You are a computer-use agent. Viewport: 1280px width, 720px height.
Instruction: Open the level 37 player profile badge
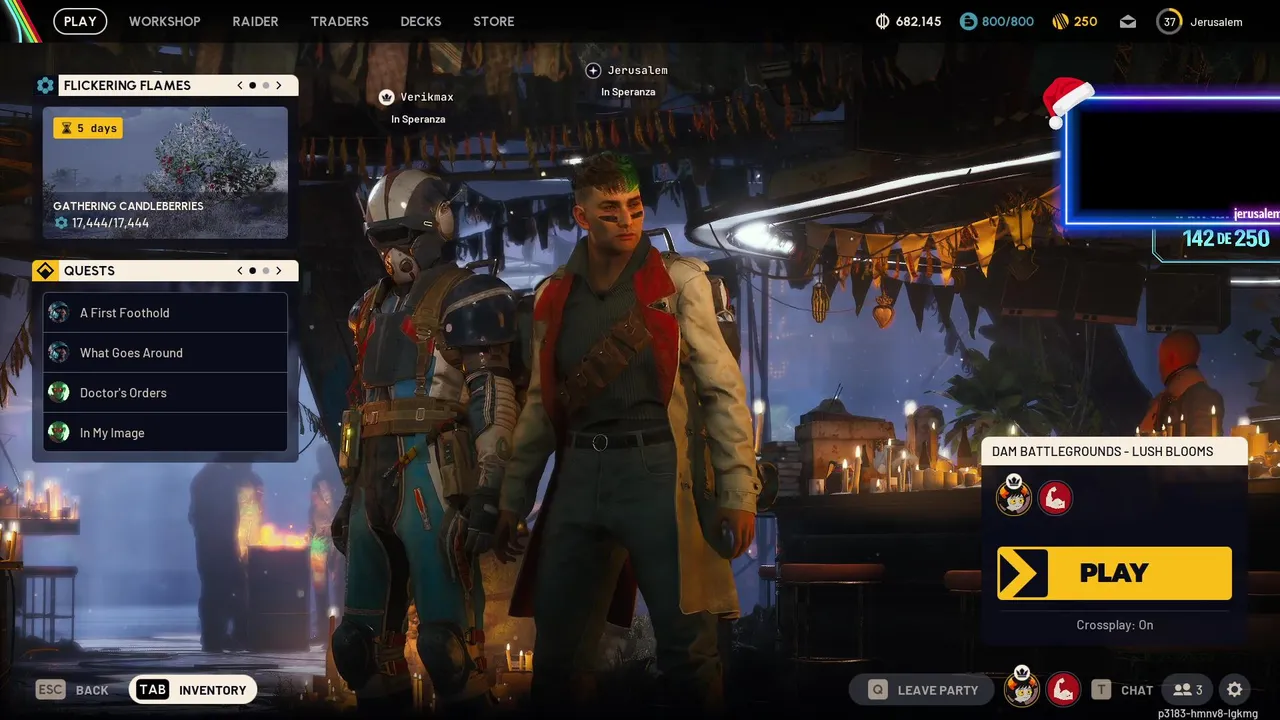1169,21
